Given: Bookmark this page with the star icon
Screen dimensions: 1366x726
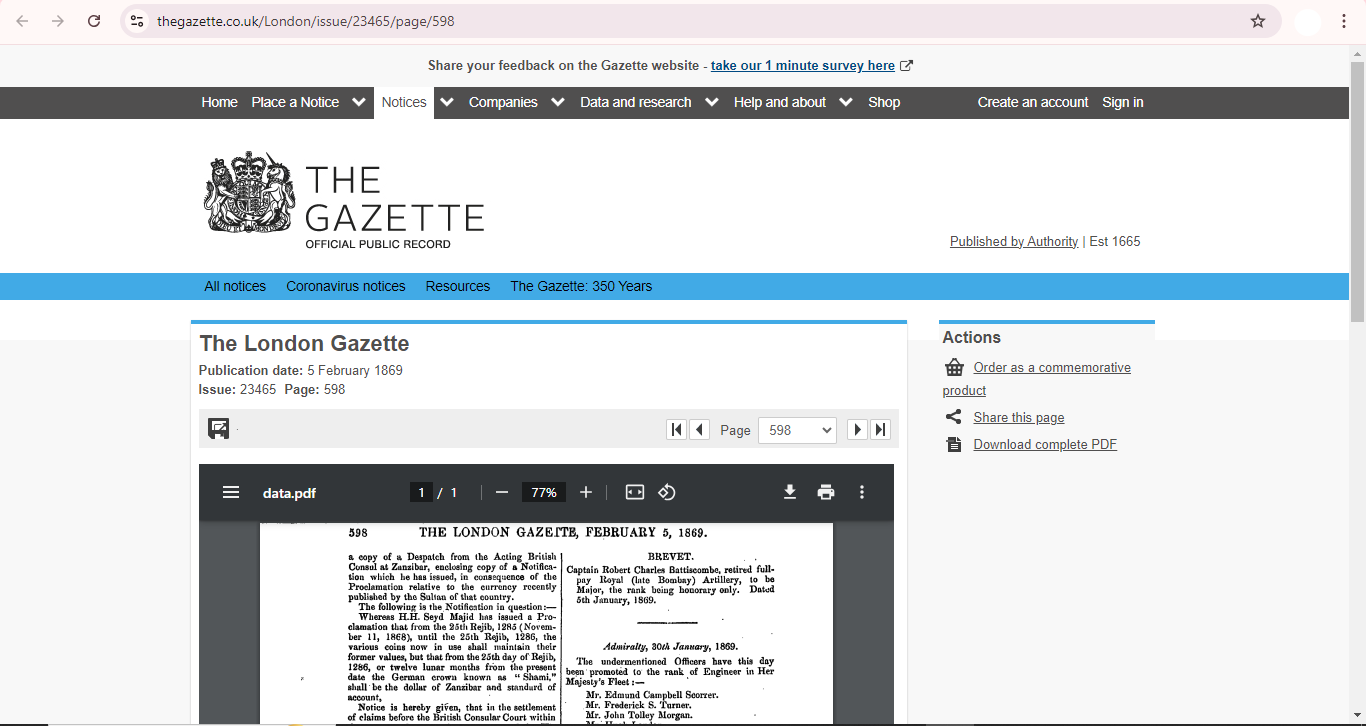Looking at the screenshot, I should (1258, 21).
